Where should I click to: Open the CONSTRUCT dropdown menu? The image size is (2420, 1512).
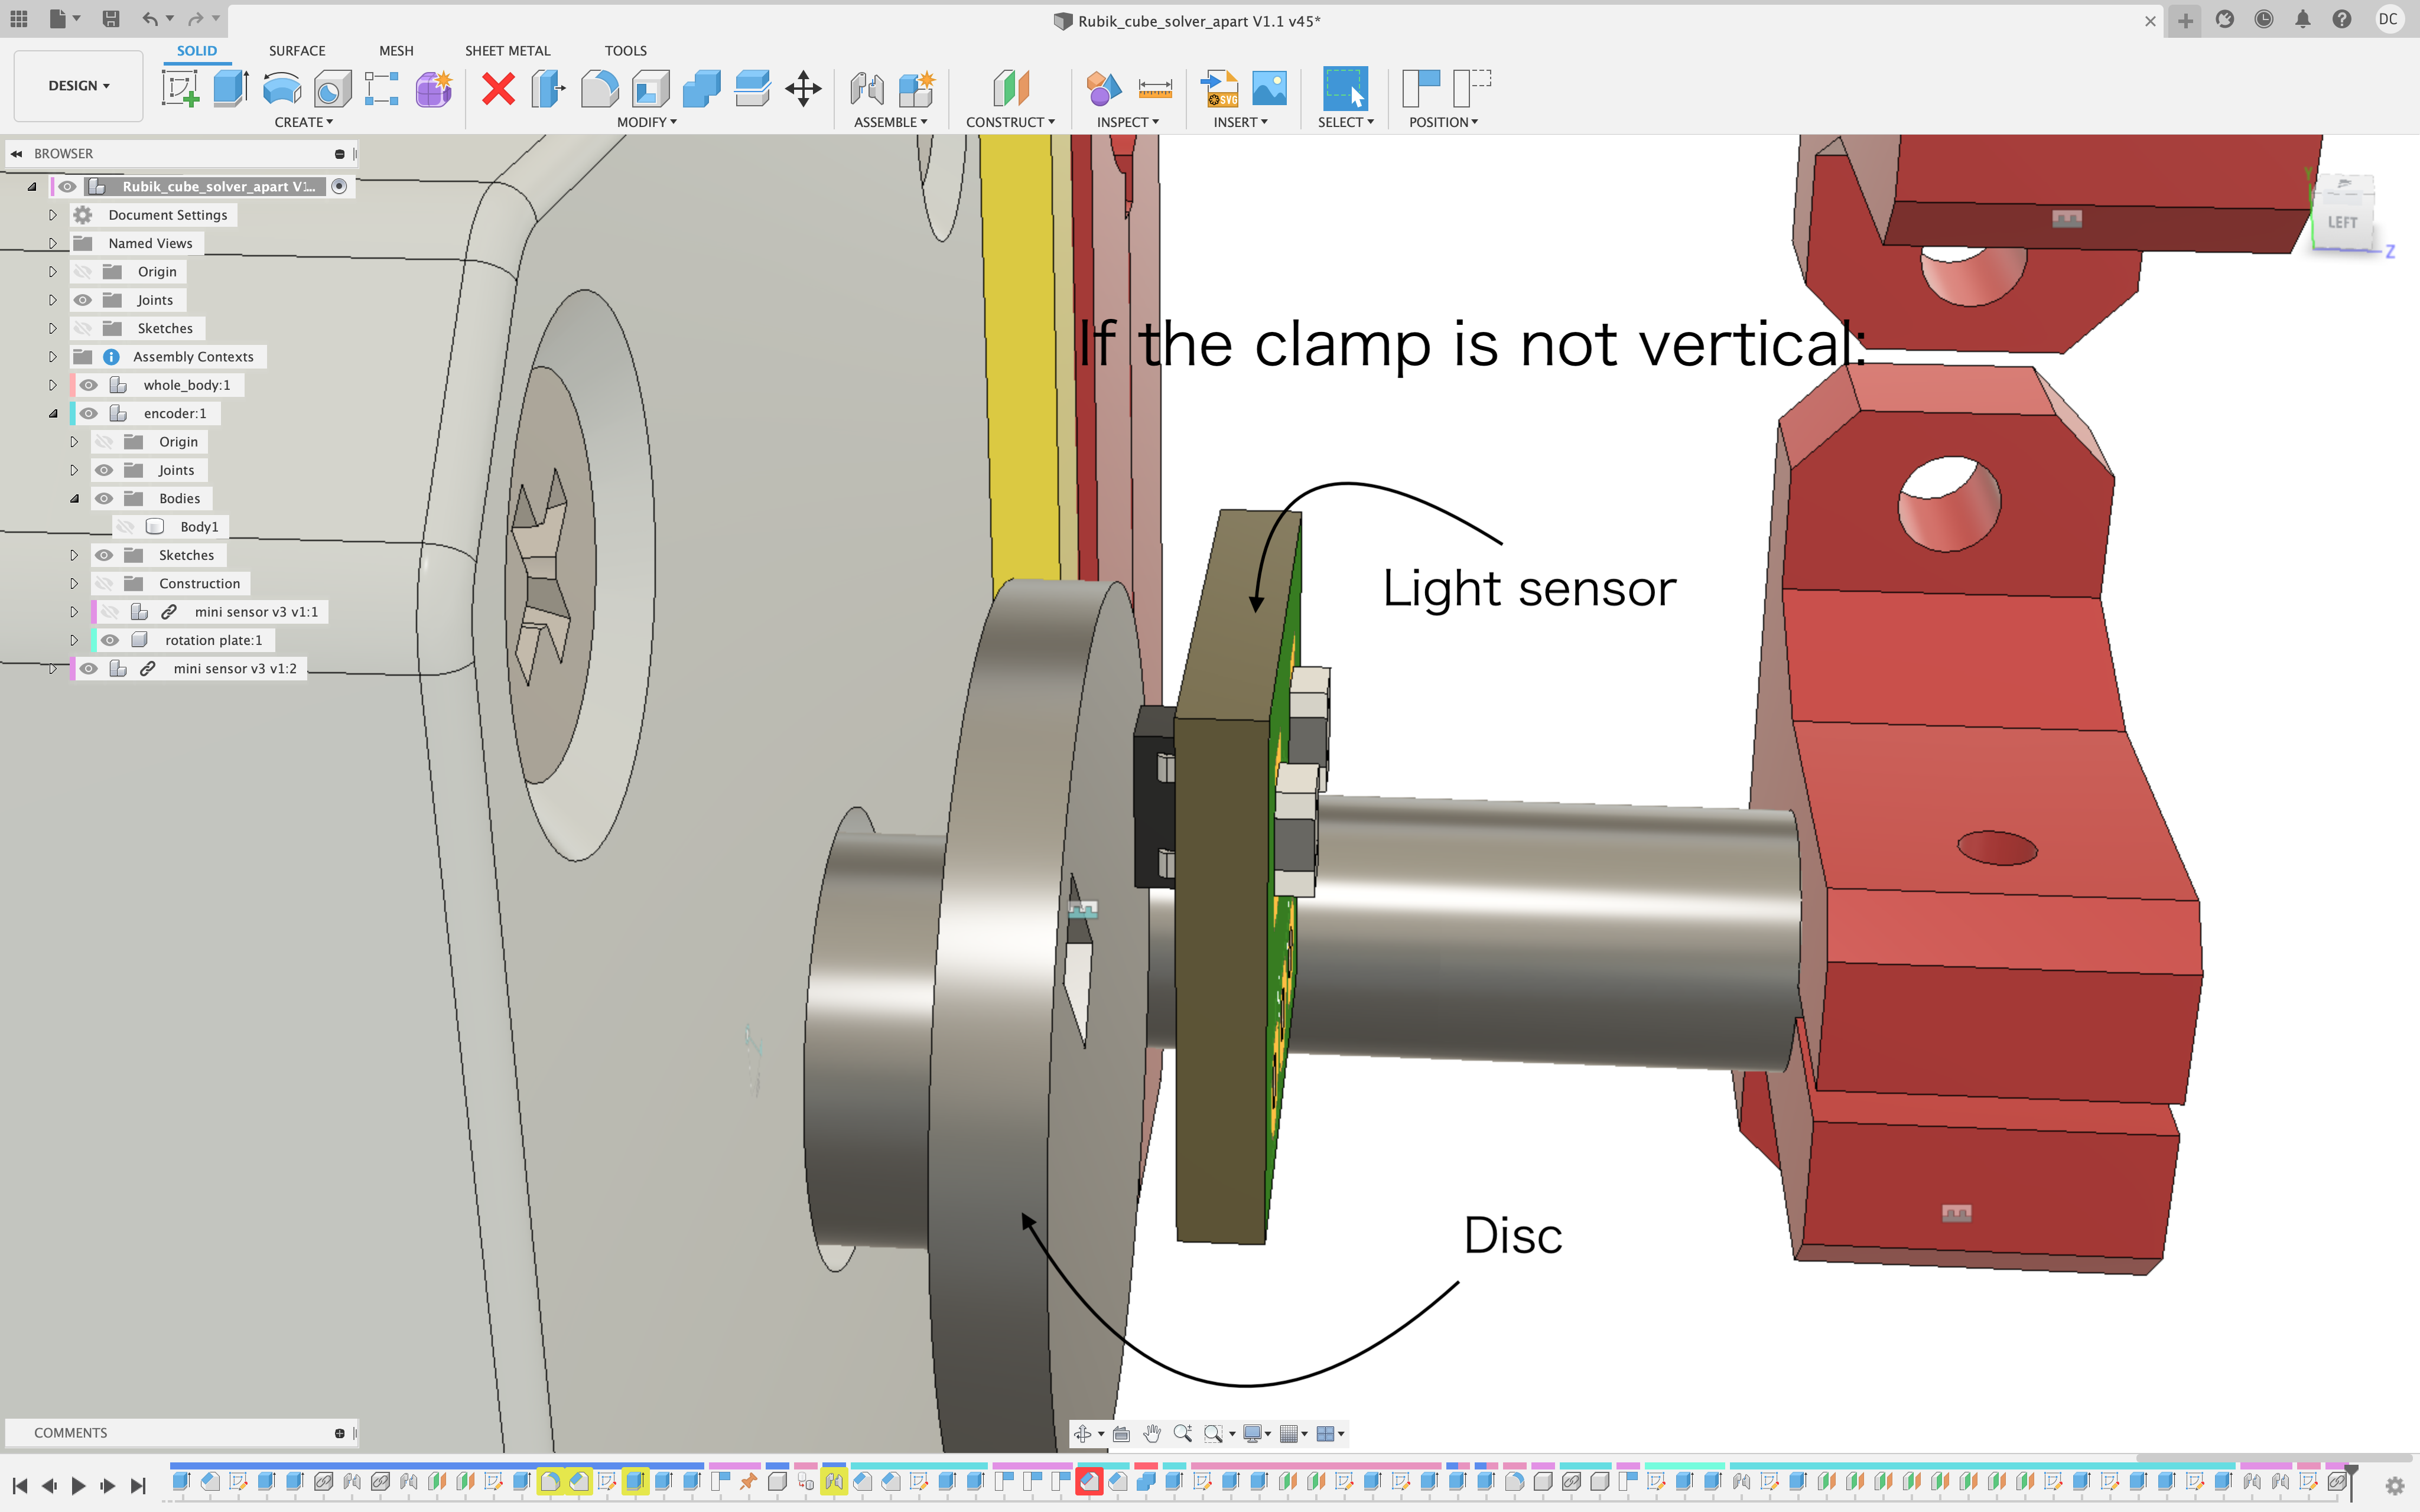[x=1010, y=122]
